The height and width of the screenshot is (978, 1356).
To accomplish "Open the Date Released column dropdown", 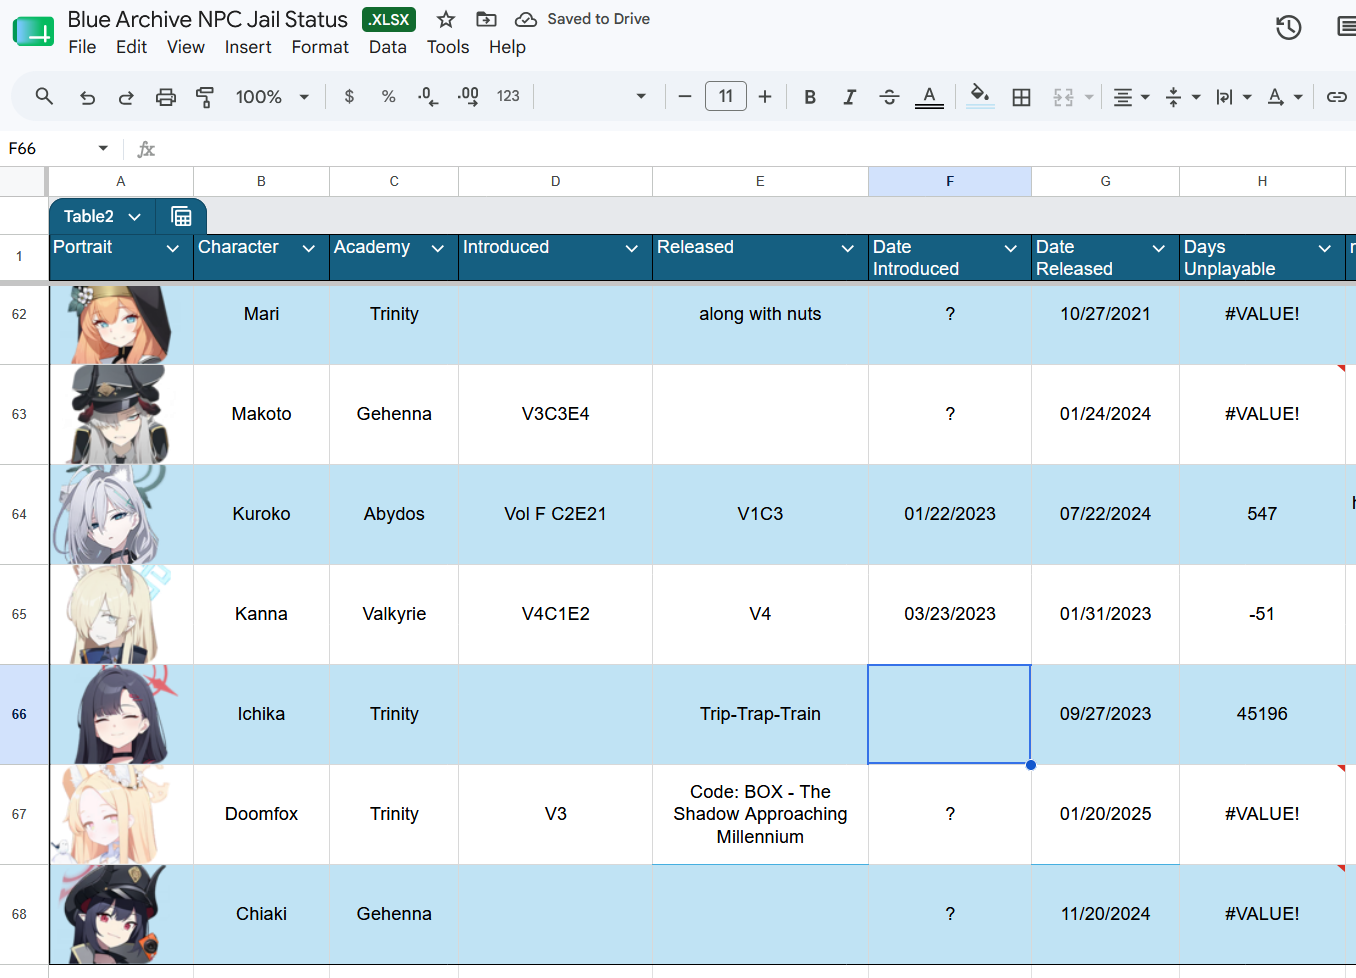I will pyautogui.click(x=1159, y=248).
